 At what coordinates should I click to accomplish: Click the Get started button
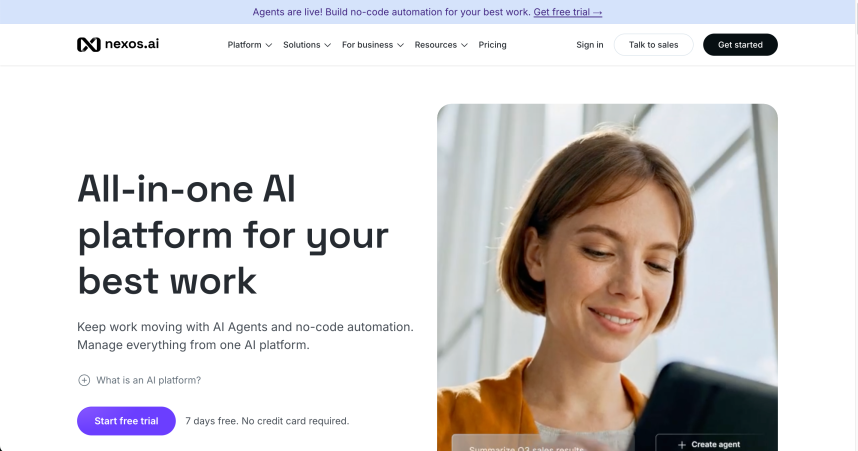[740, 45]
